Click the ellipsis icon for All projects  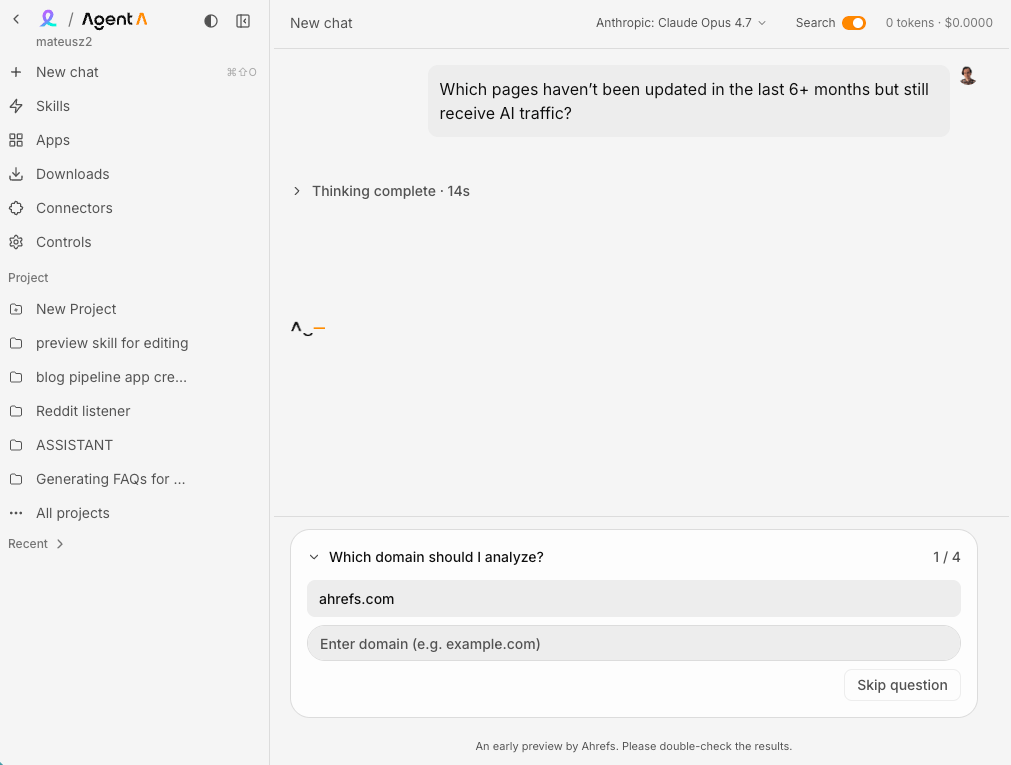16,513
